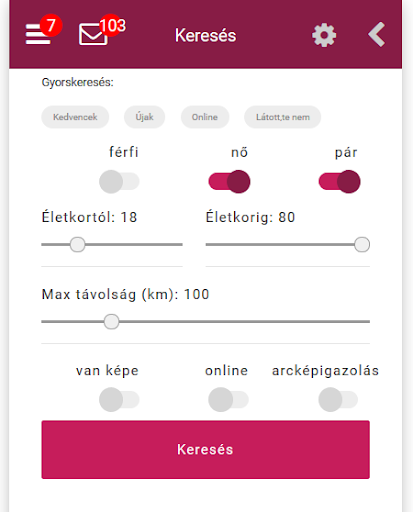Open settings with the gear icon
Image resolution: width=413 pixels, height=512 pixels.
click(324, 35)
